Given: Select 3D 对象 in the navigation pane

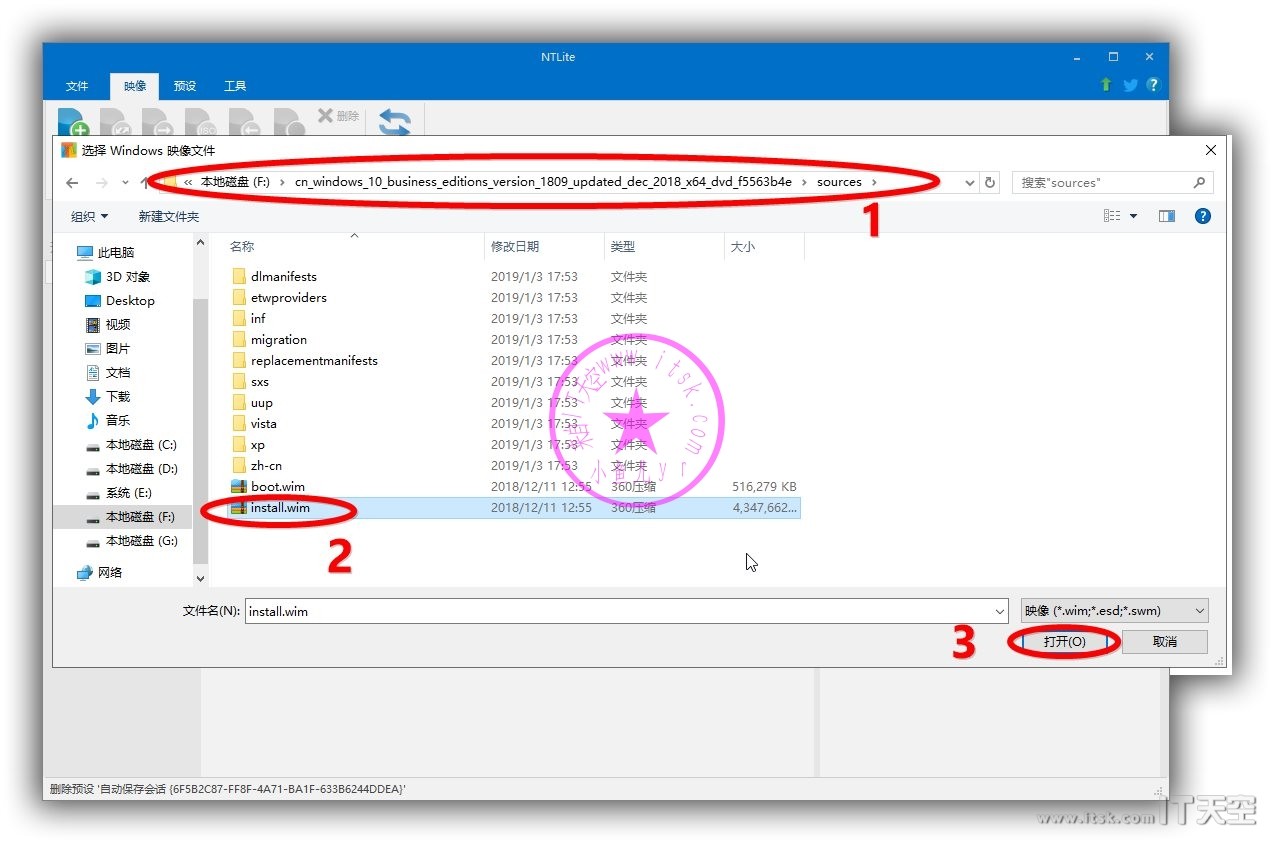Looking at the screenshot, I should coord(118,277).
